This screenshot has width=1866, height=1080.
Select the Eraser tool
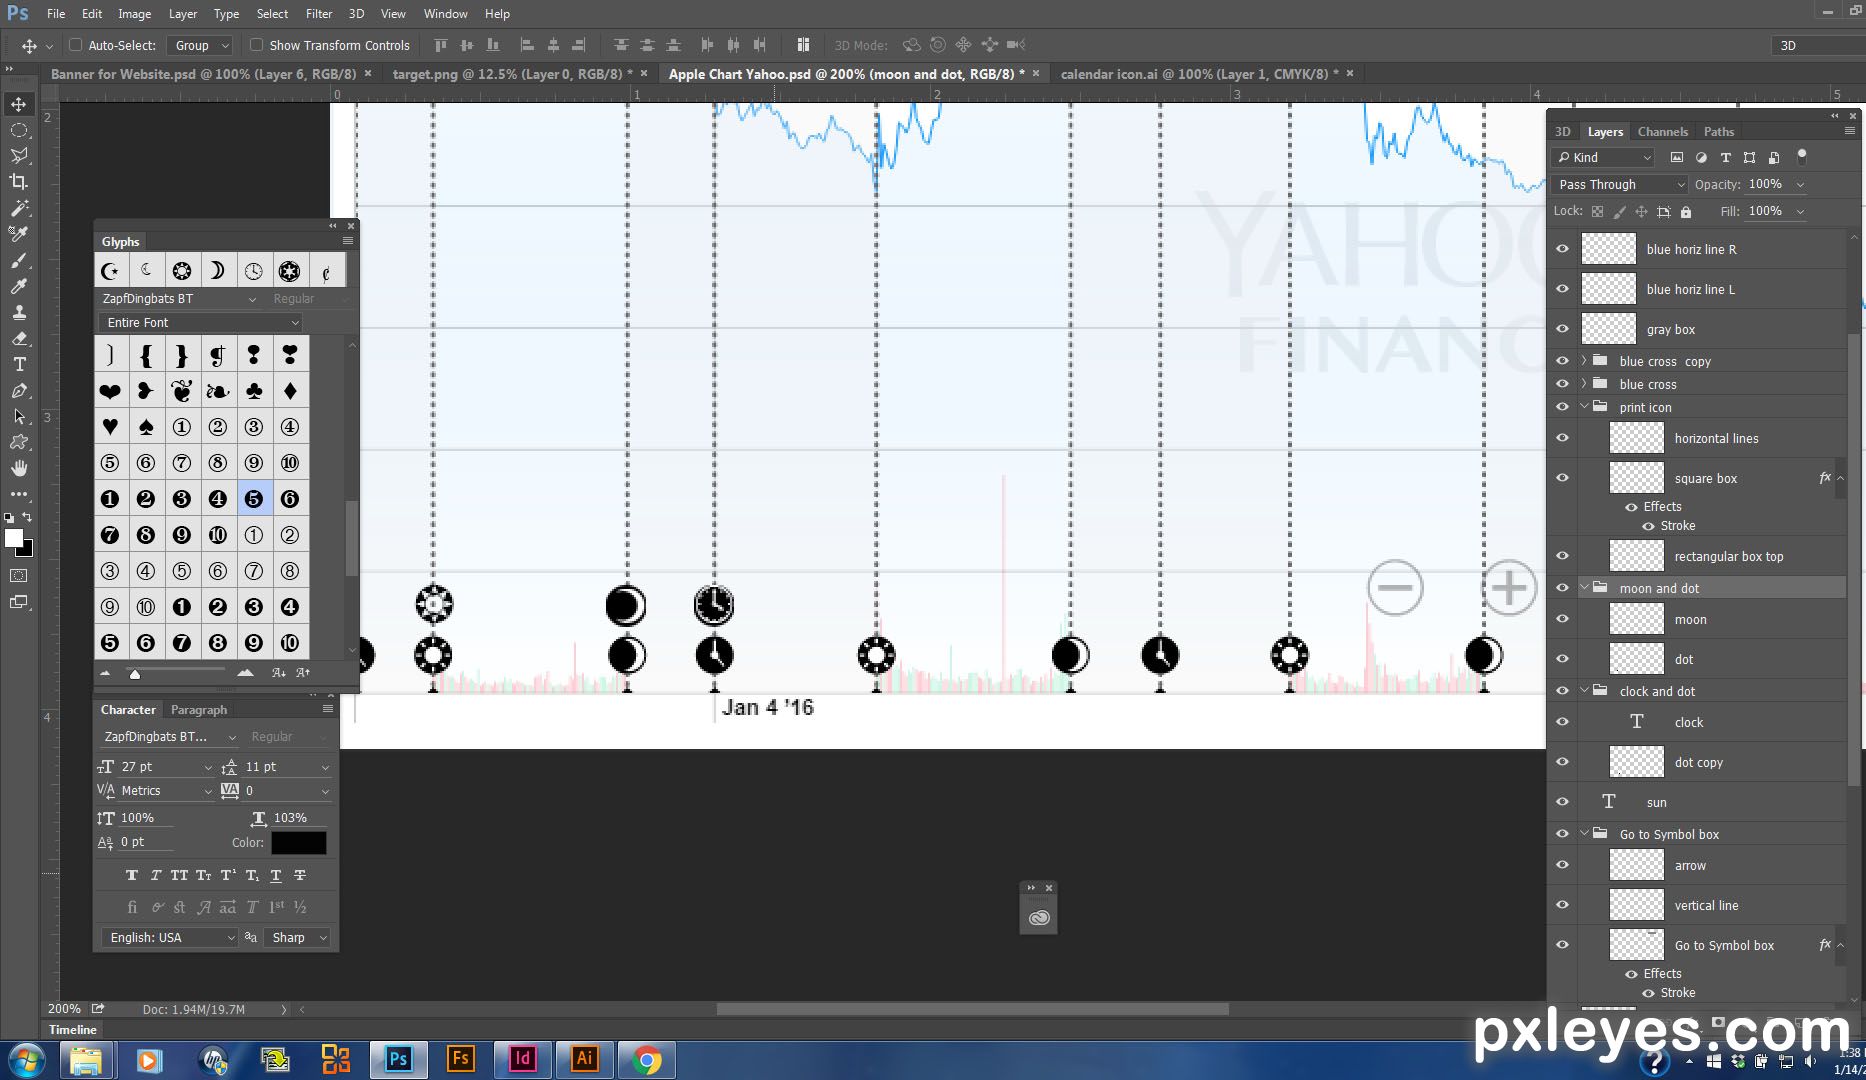coord(19,338)
